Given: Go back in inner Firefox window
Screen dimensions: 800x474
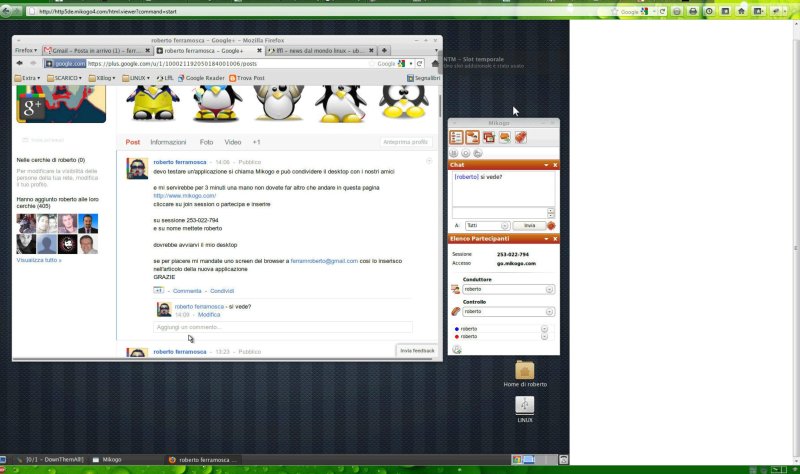Looking at the screenshot, I should (x=19, y=63).
